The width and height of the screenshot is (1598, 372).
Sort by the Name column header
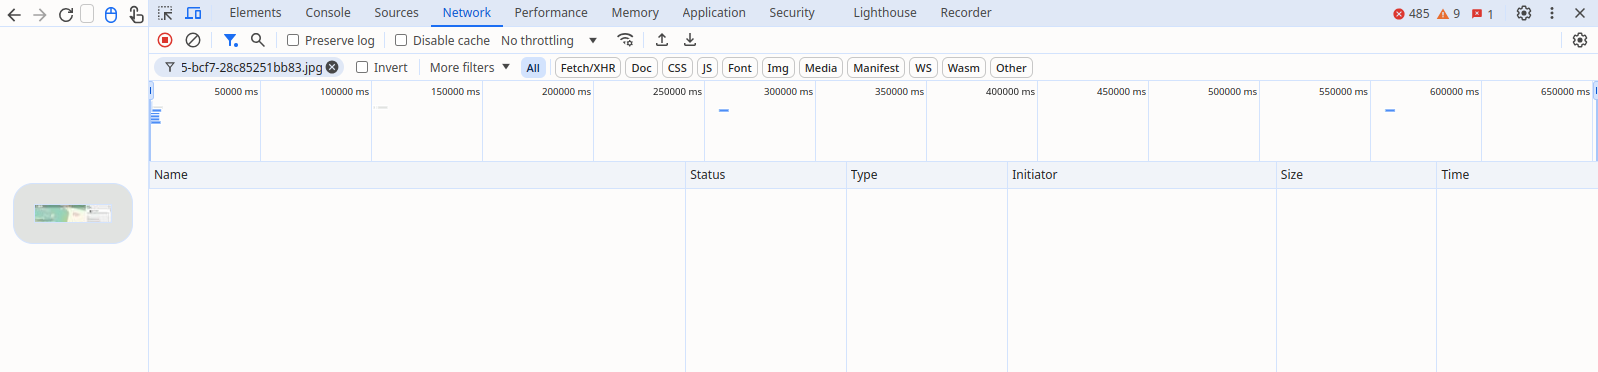coord(417,175)
